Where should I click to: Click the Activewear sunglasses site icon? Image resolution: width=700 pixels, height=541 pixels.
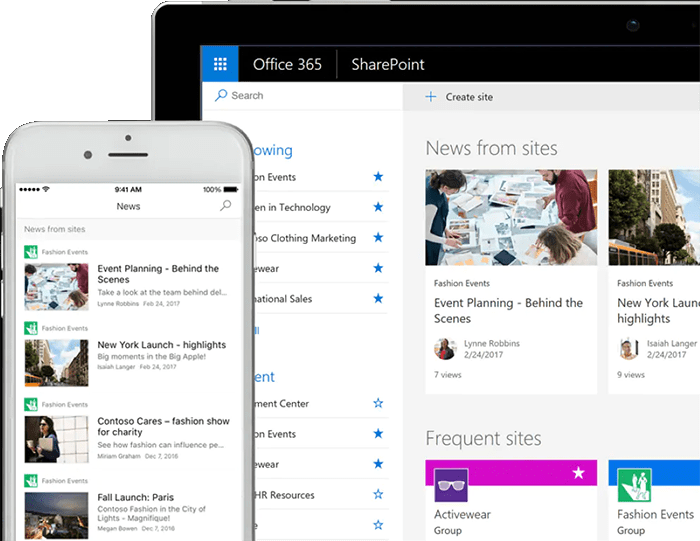point(451,485)
